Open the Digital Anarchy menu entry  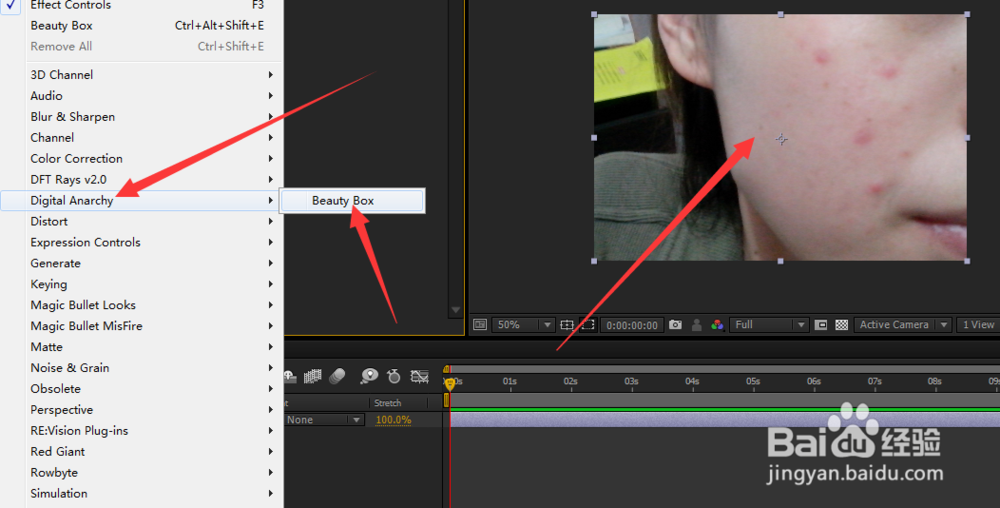[x=142, y=200]
